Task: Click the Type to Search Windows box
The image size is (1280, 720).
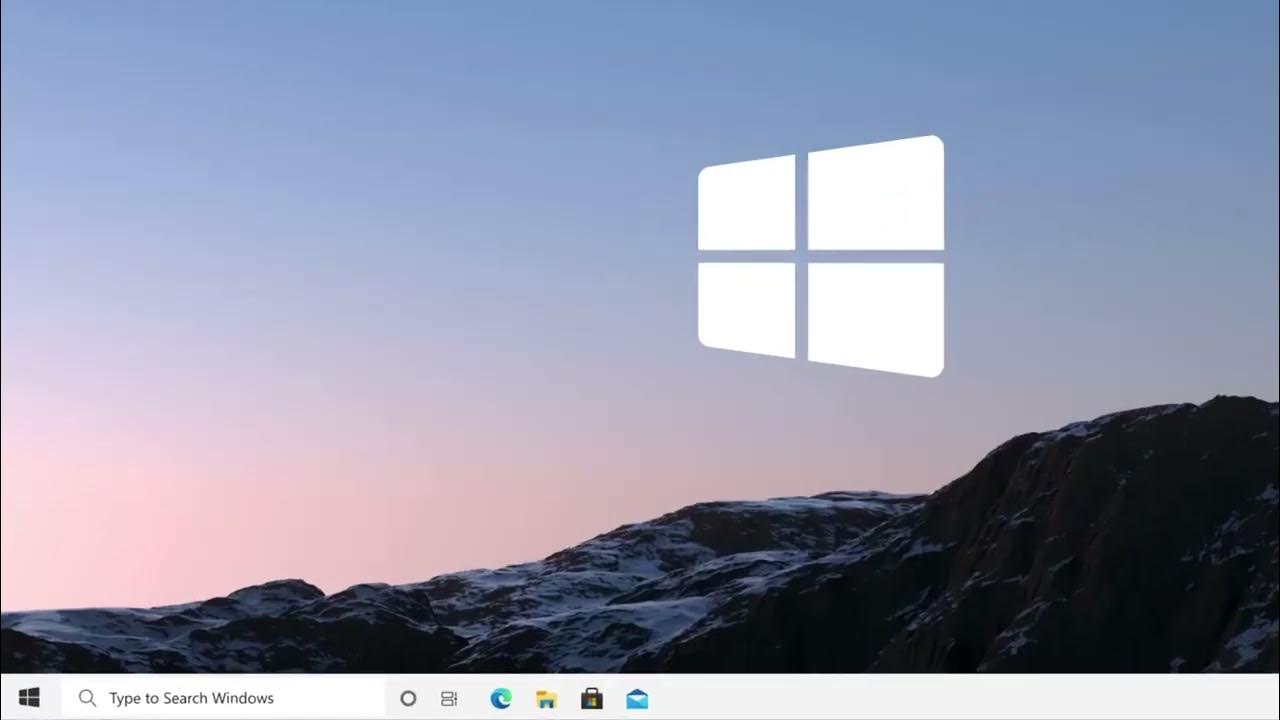Action: 223,698
